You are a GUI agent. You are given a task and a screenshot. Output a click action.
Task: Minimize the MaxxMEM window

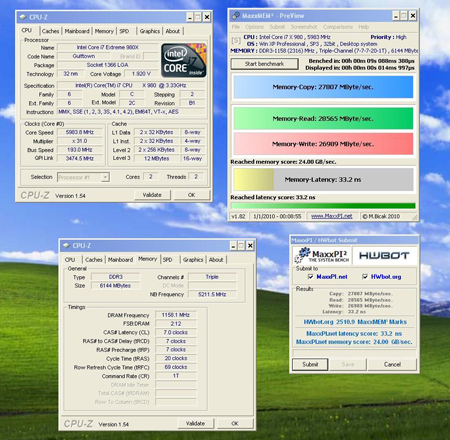(x=396, y=16)
